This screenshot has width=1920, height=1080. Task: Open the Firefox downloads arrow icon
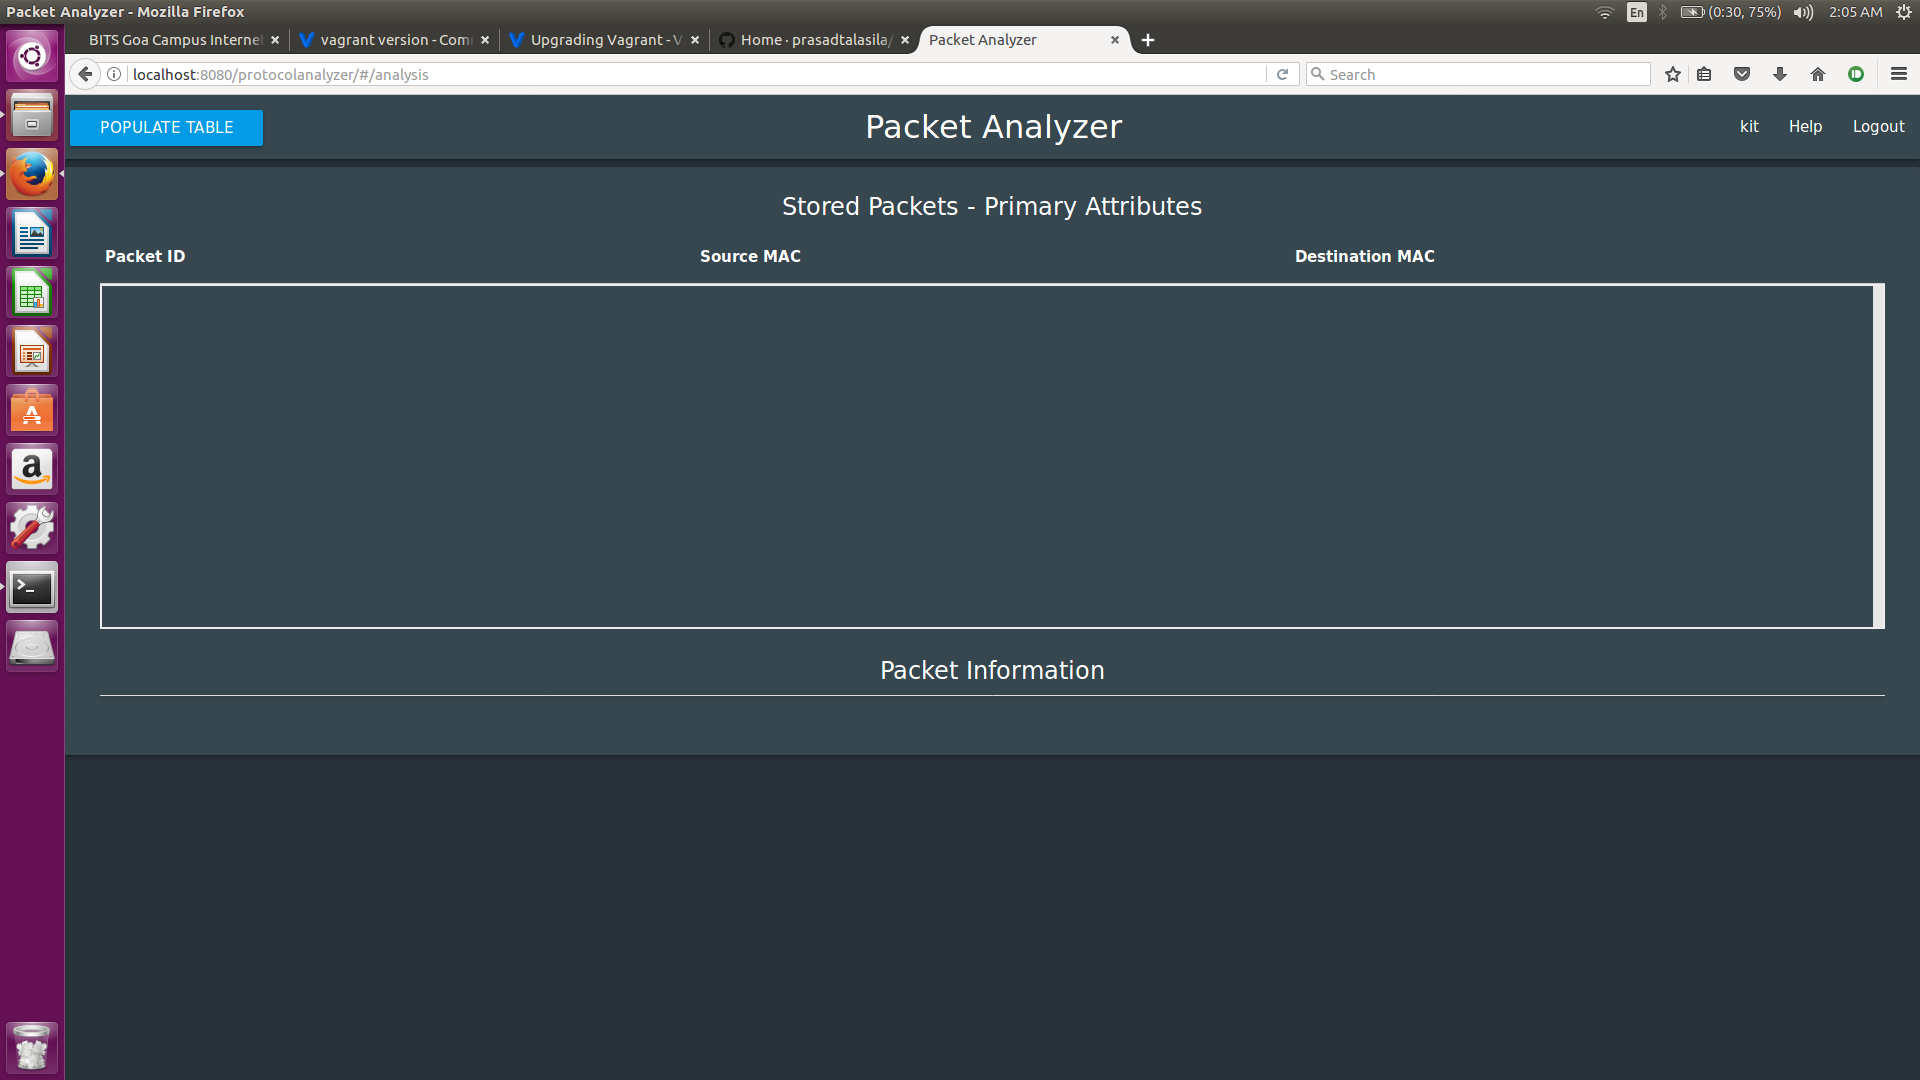1780,74
